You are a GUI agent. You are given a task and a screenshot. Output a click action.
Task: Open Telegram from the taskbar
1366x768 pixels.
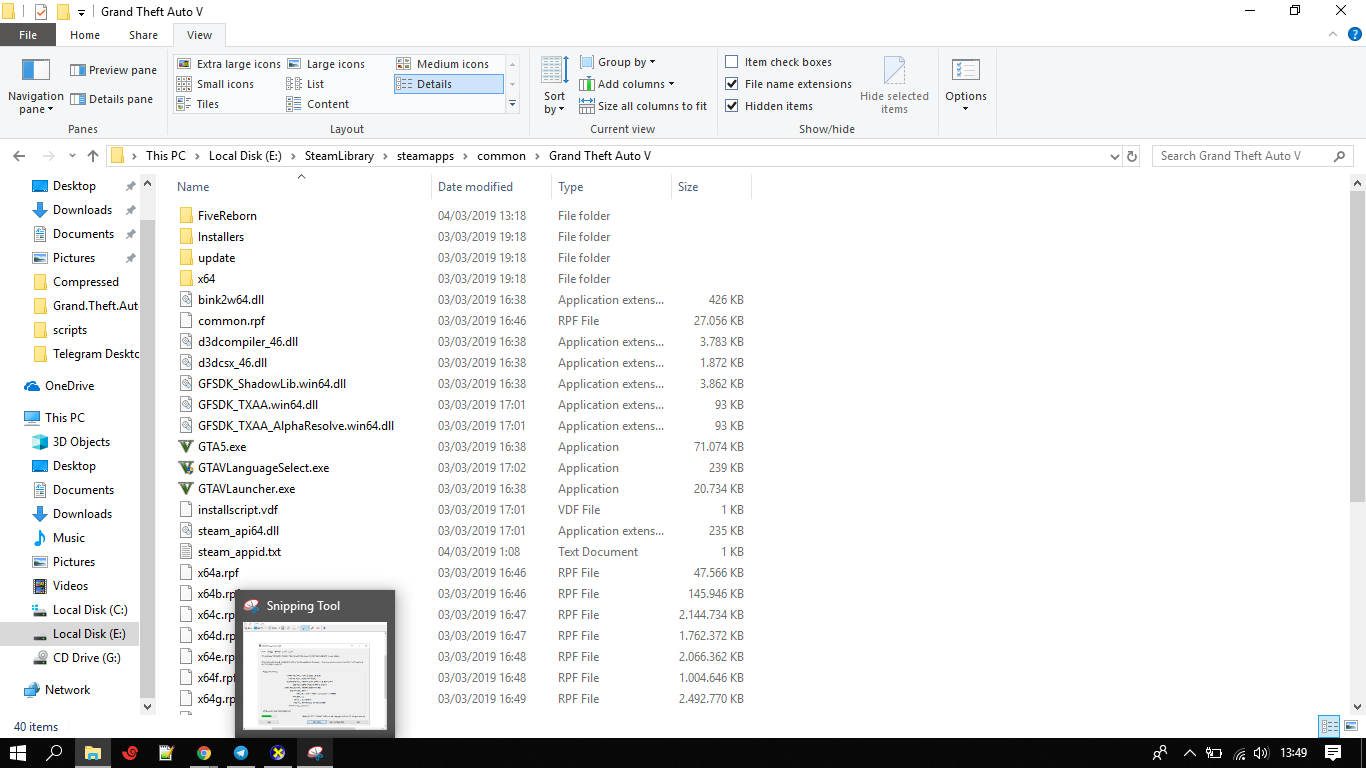click(x=241, y=753)
